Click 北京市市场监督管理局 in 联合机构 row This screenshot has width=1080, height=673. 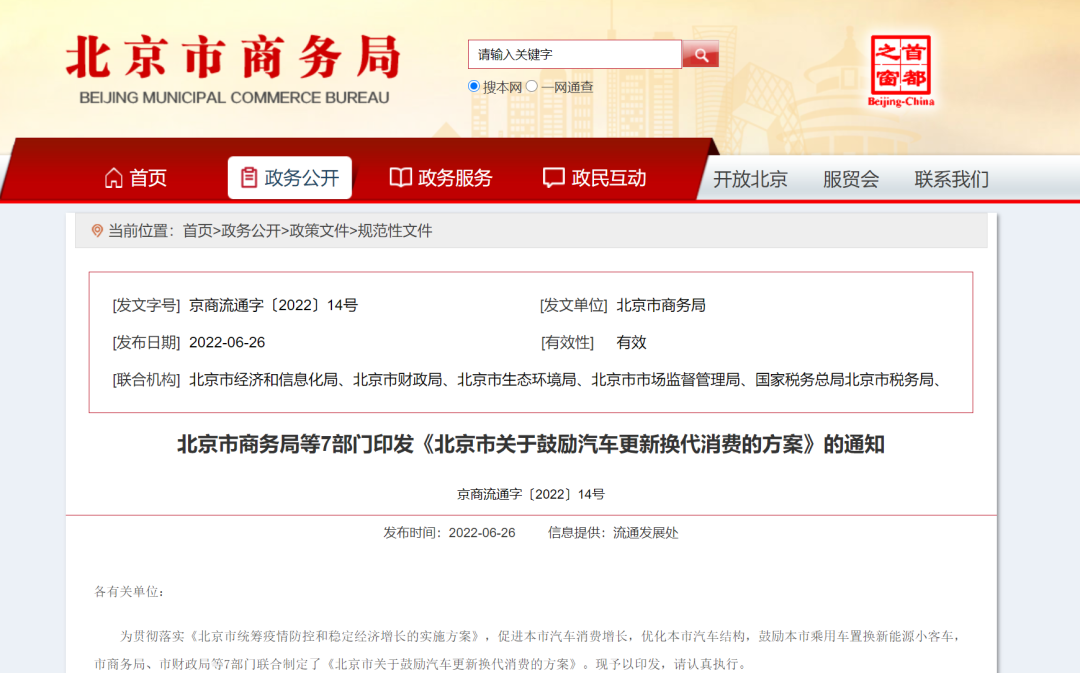pyautogui.click(x=665, y=380)
